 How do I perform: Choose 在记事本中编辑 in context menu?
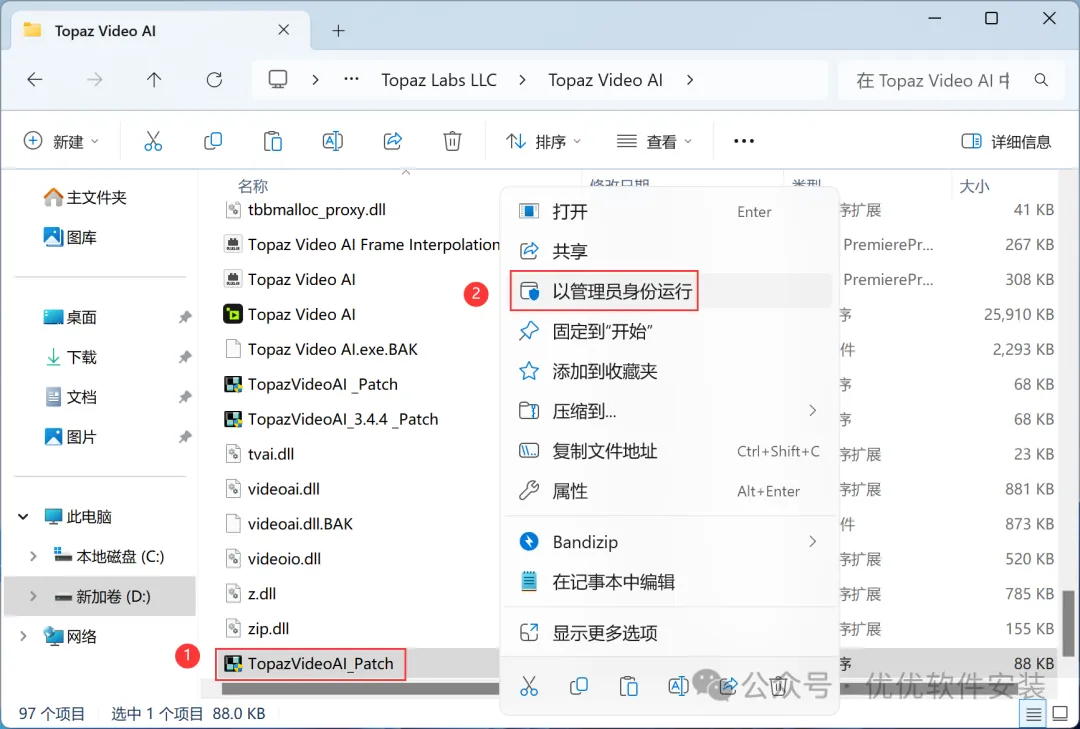tap(670, 582)
